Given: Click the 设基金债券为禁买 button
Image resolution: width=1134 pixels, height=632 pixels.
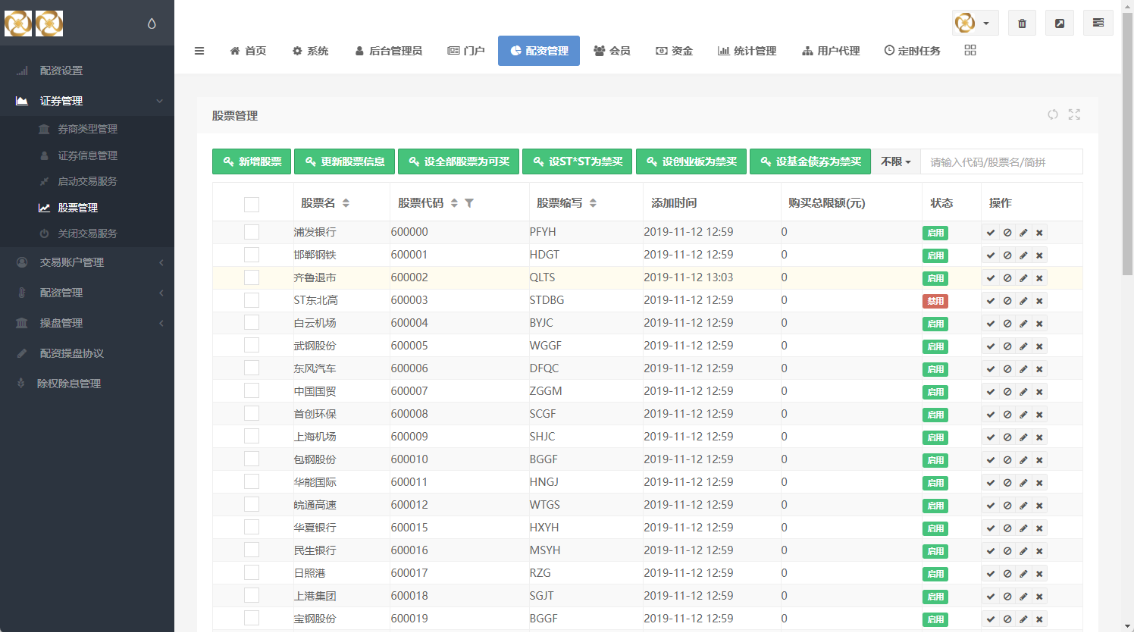Looking at the screenshot, I should point(810,162).
